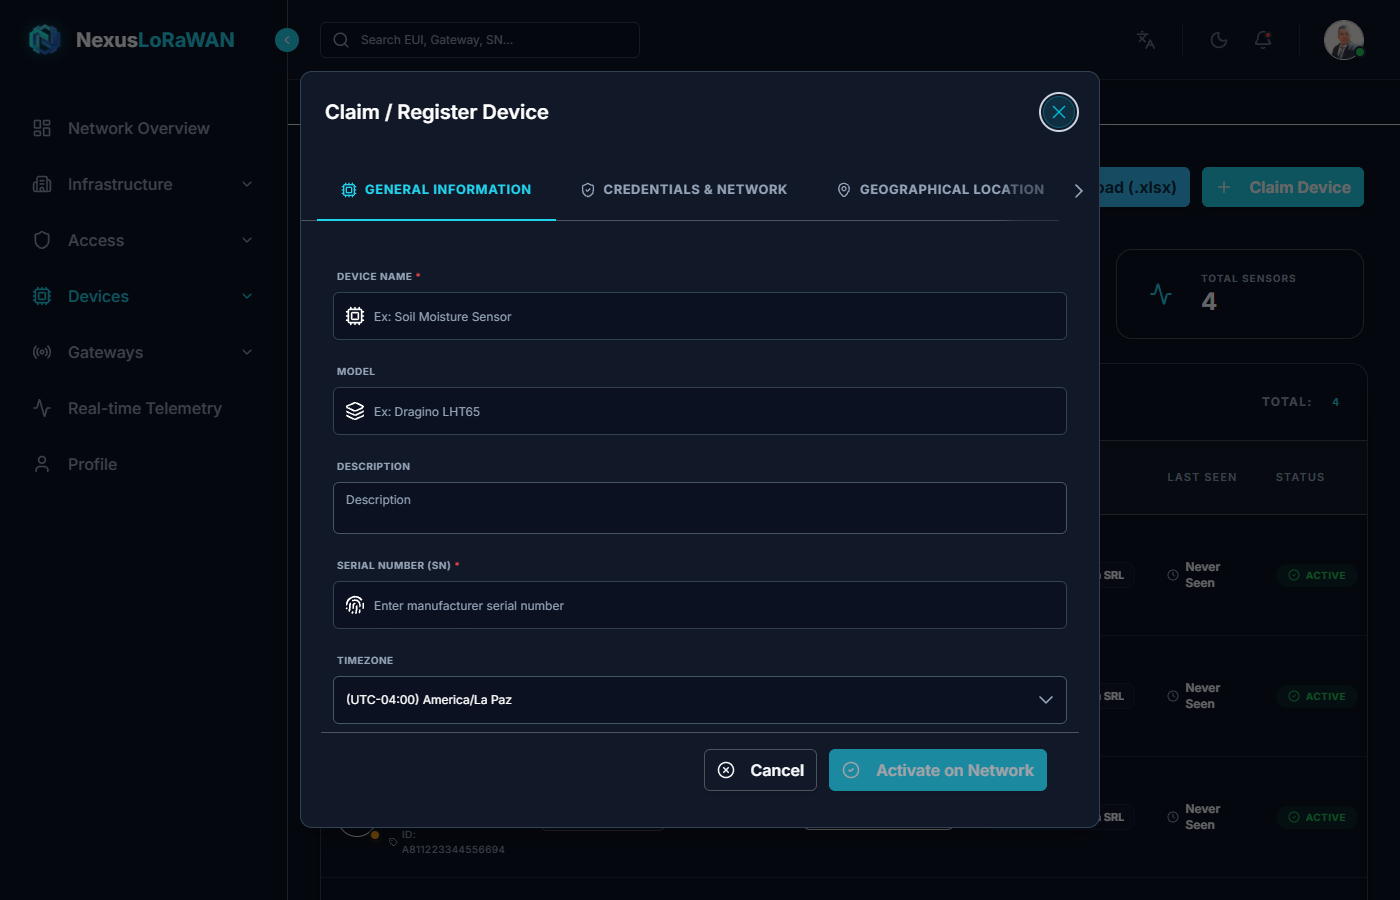Click the "DESCRIPTION" field label
This screenshot has height=900, width=1400.
[x=373, y=467]
